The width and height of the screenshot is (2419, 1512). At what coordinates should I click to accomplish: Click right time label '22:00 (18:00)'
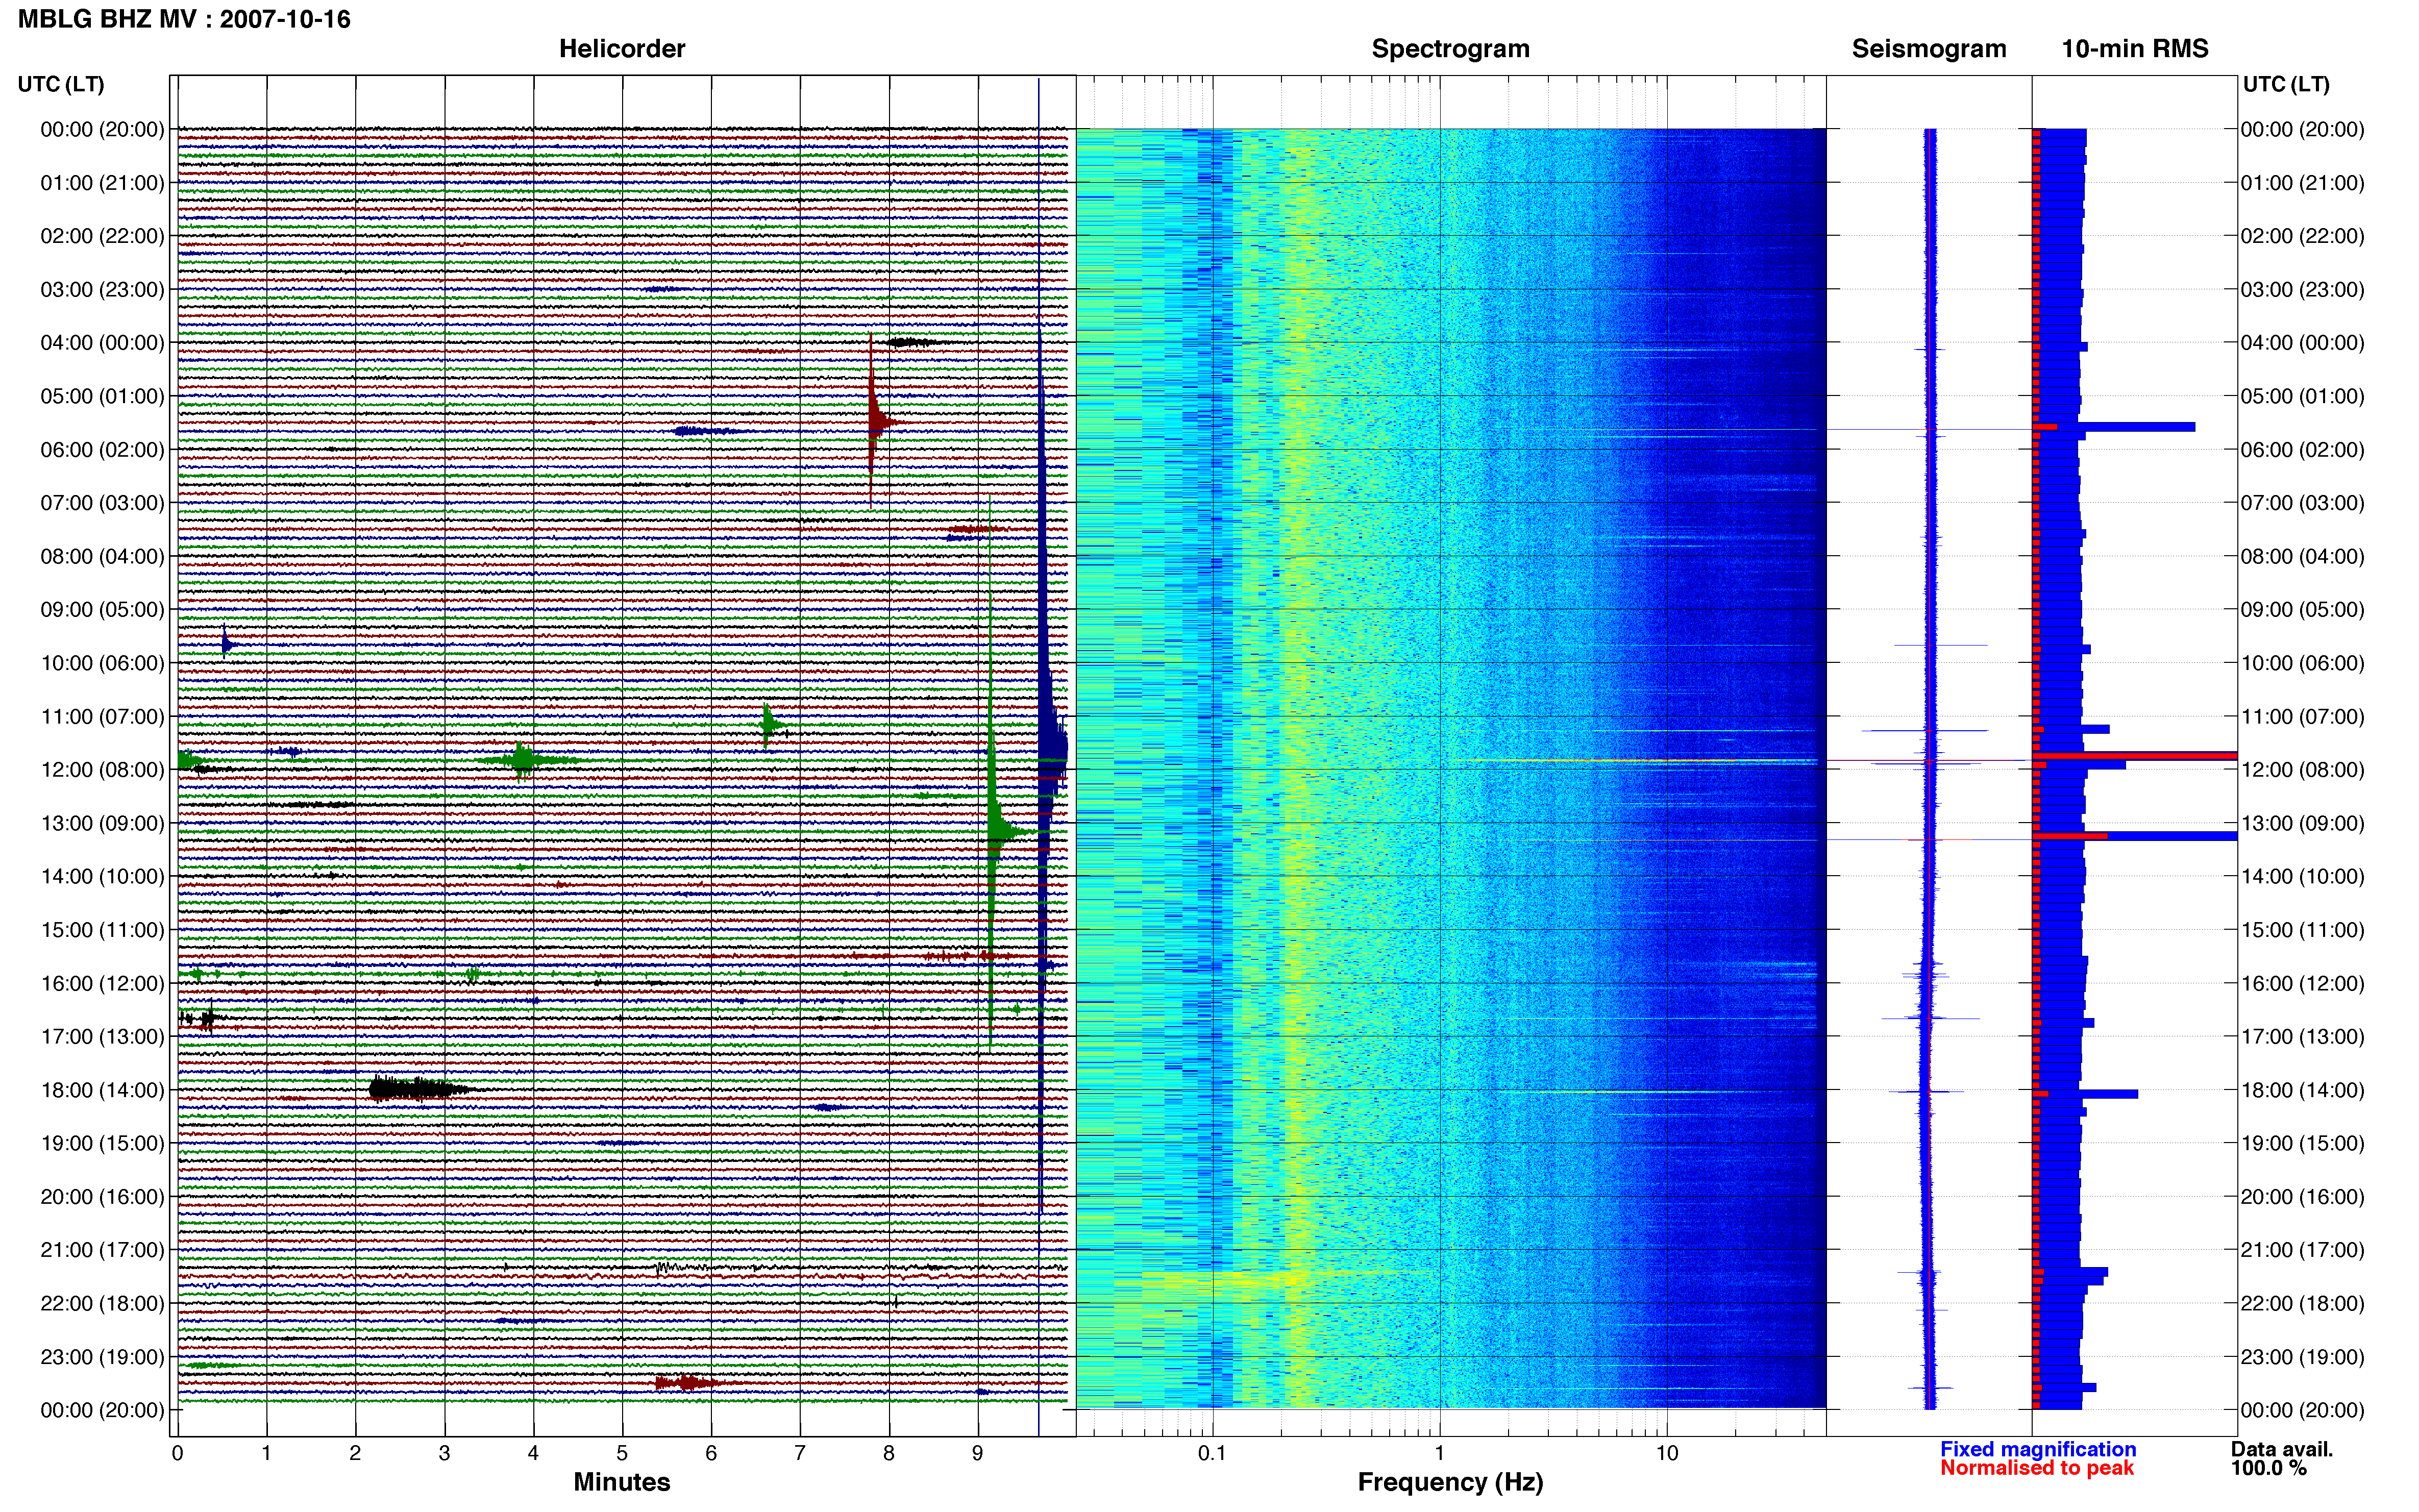pos(2302,1304)
